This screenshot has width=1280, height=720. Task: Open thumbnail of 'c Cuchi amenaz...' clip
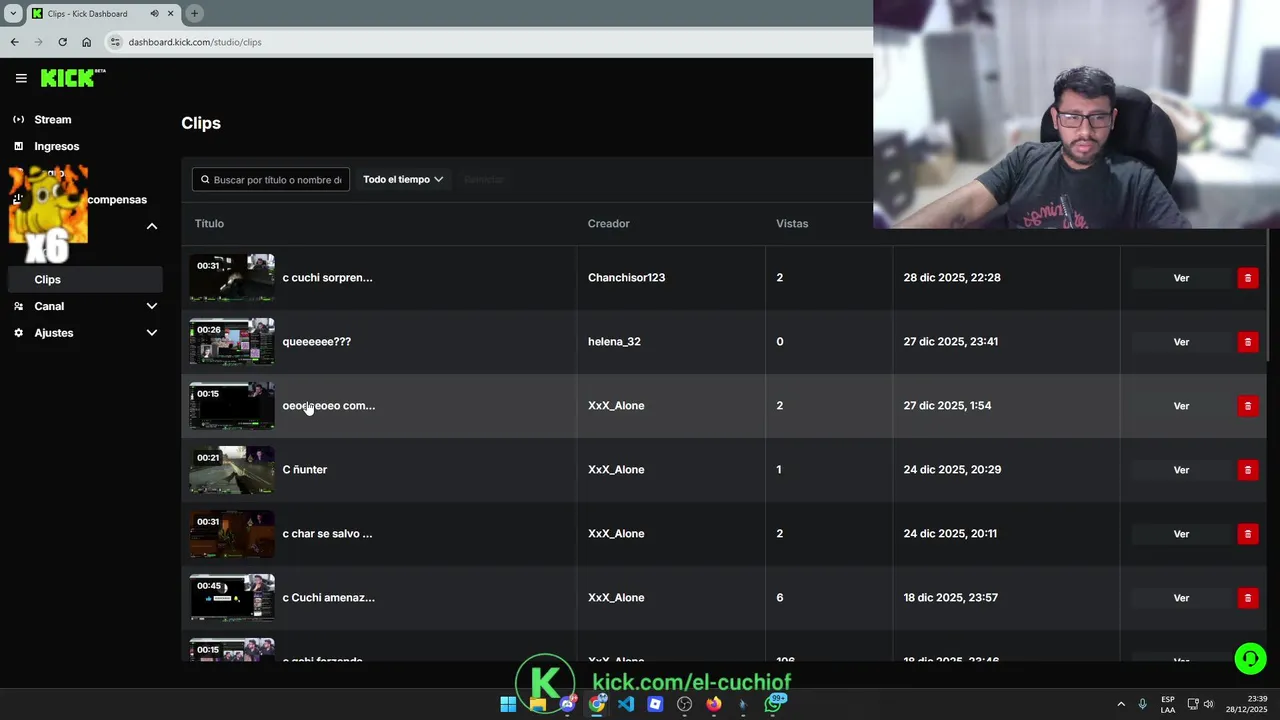232,598
